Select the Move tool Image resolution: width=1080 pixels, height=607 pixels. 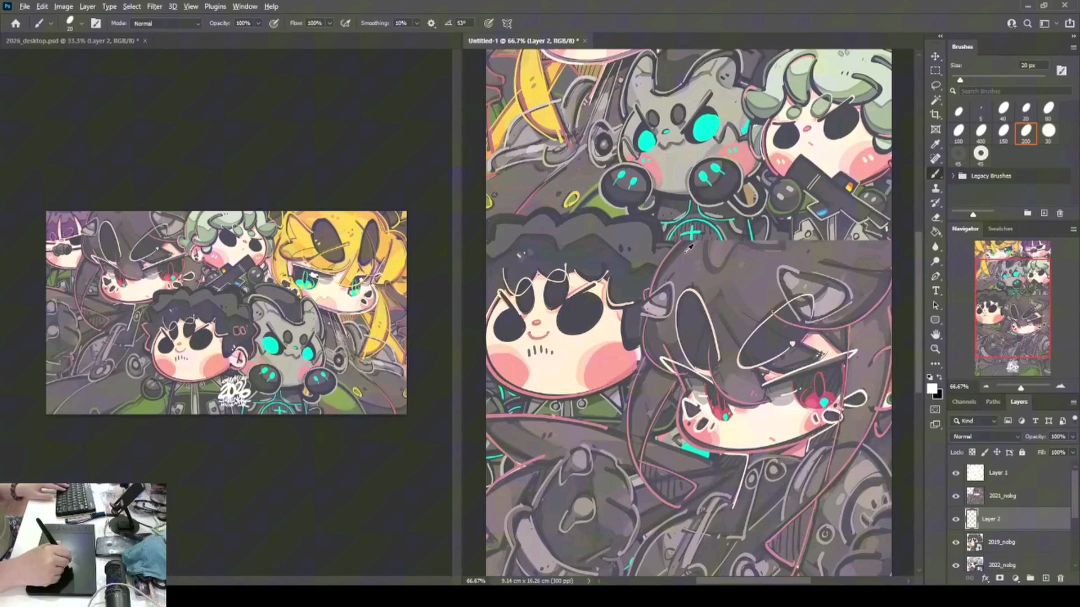point(936,56)
